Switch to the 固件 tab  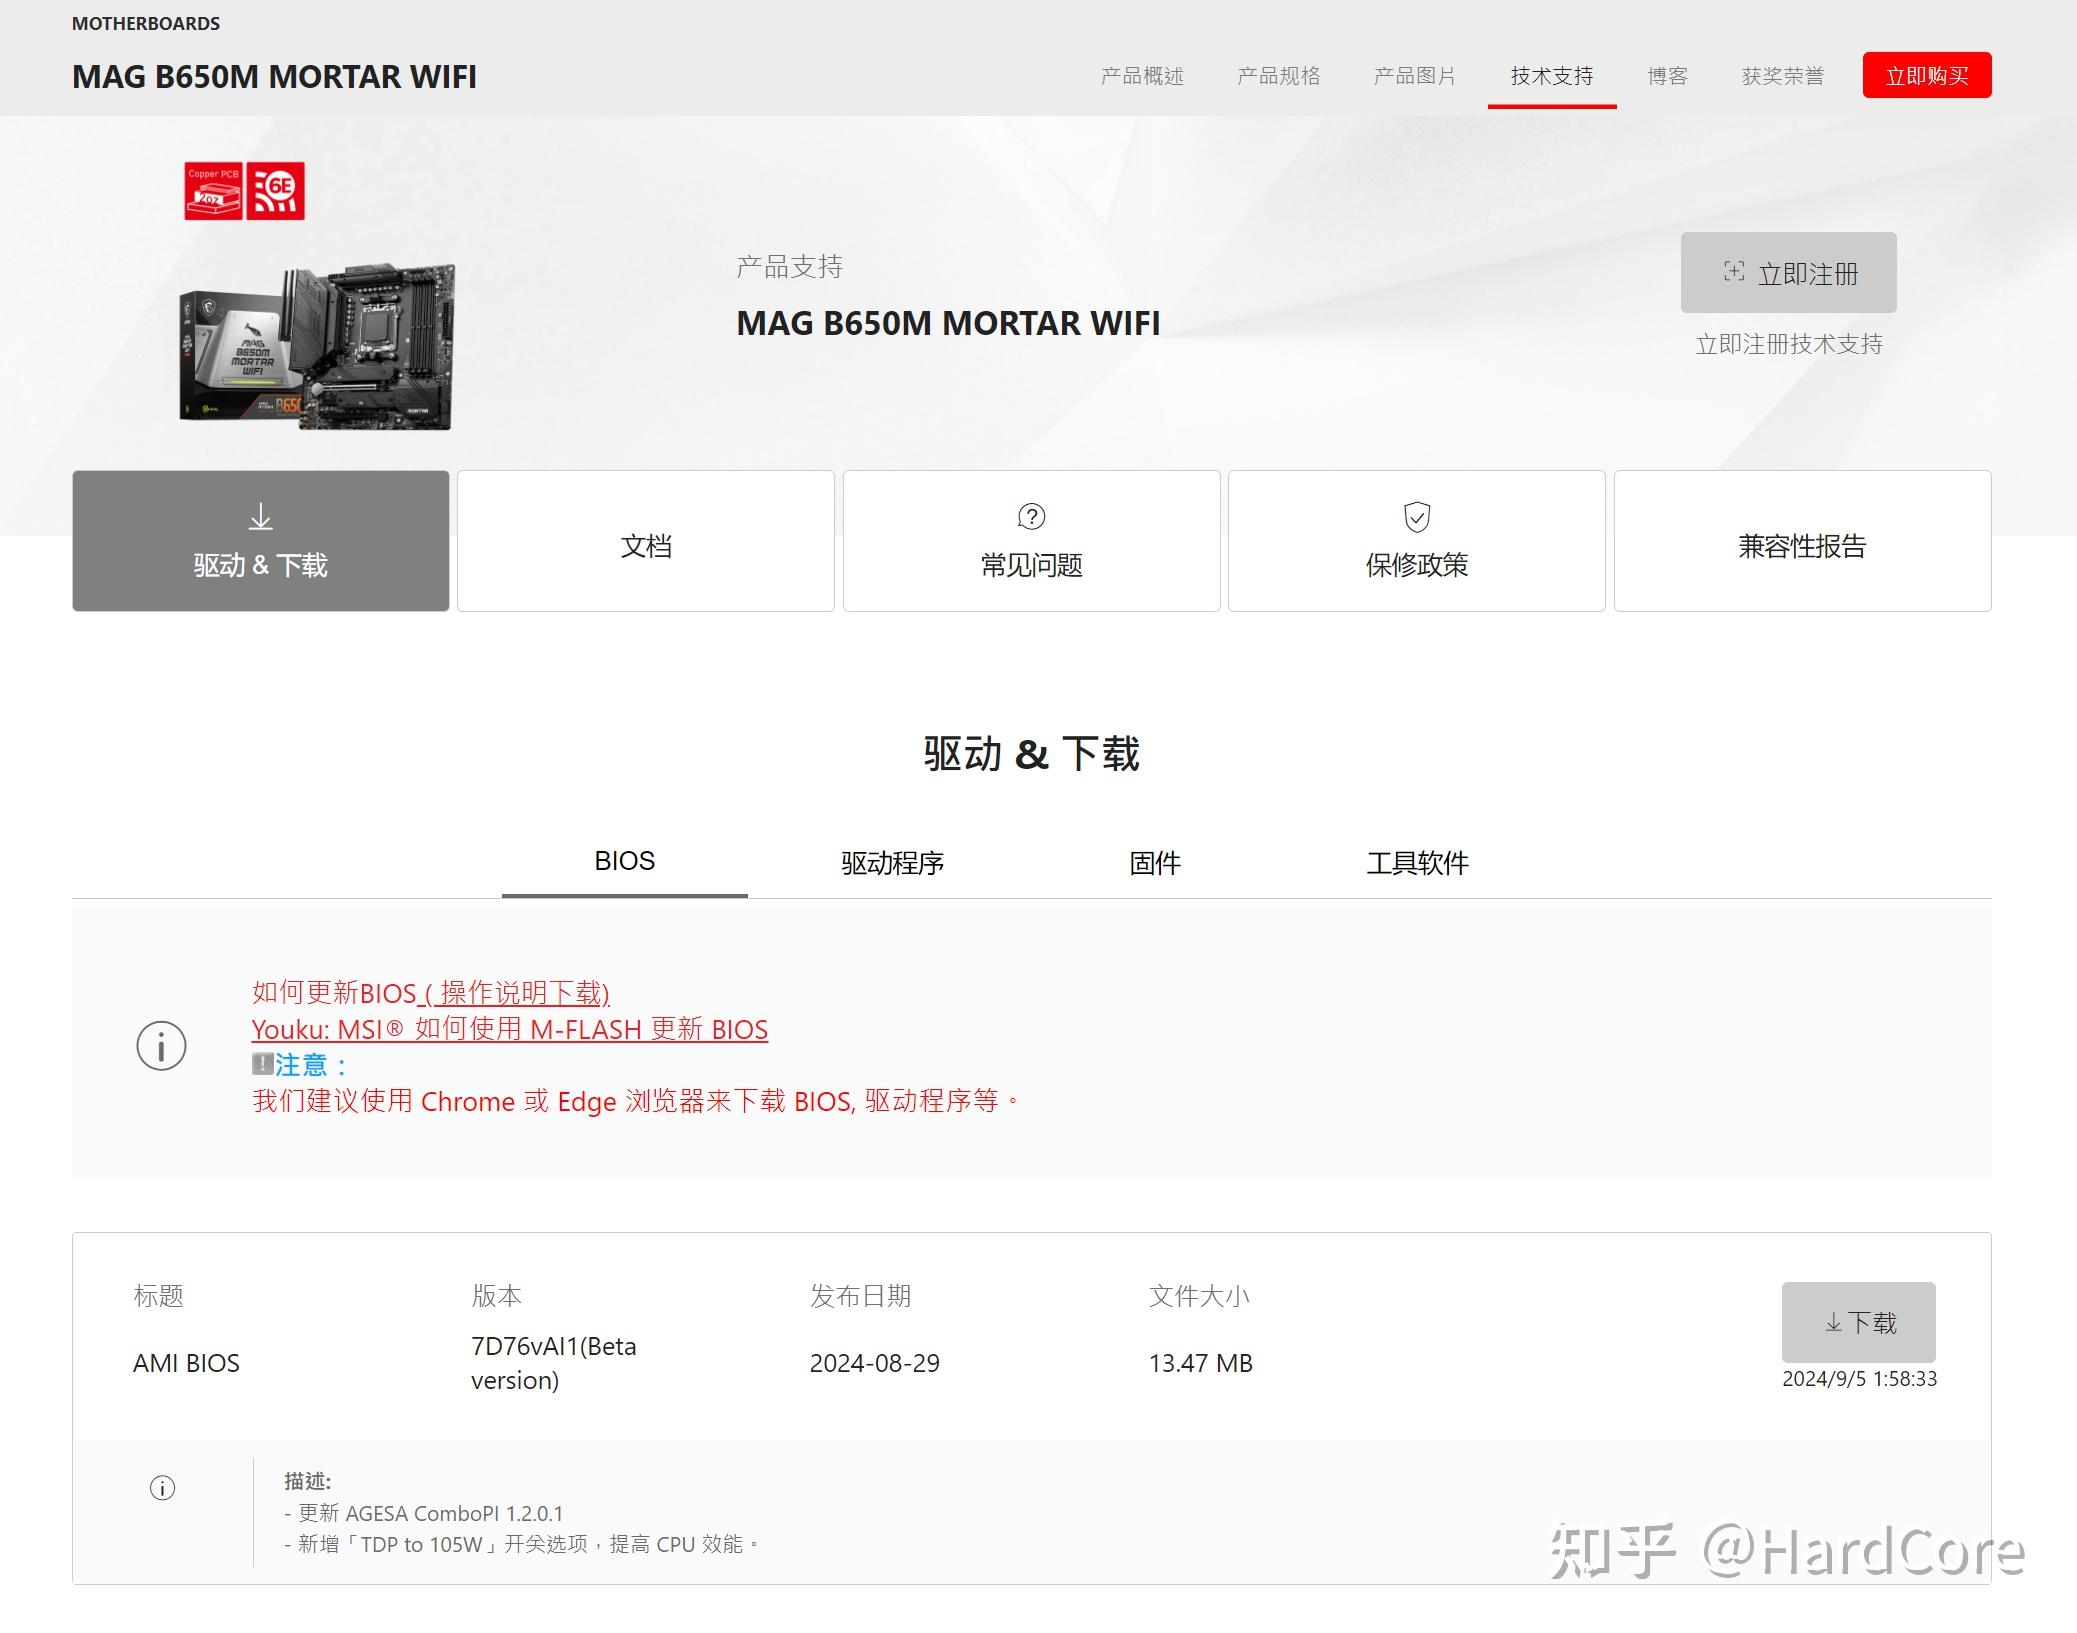pyautogui.click(x=1154, y=863)
